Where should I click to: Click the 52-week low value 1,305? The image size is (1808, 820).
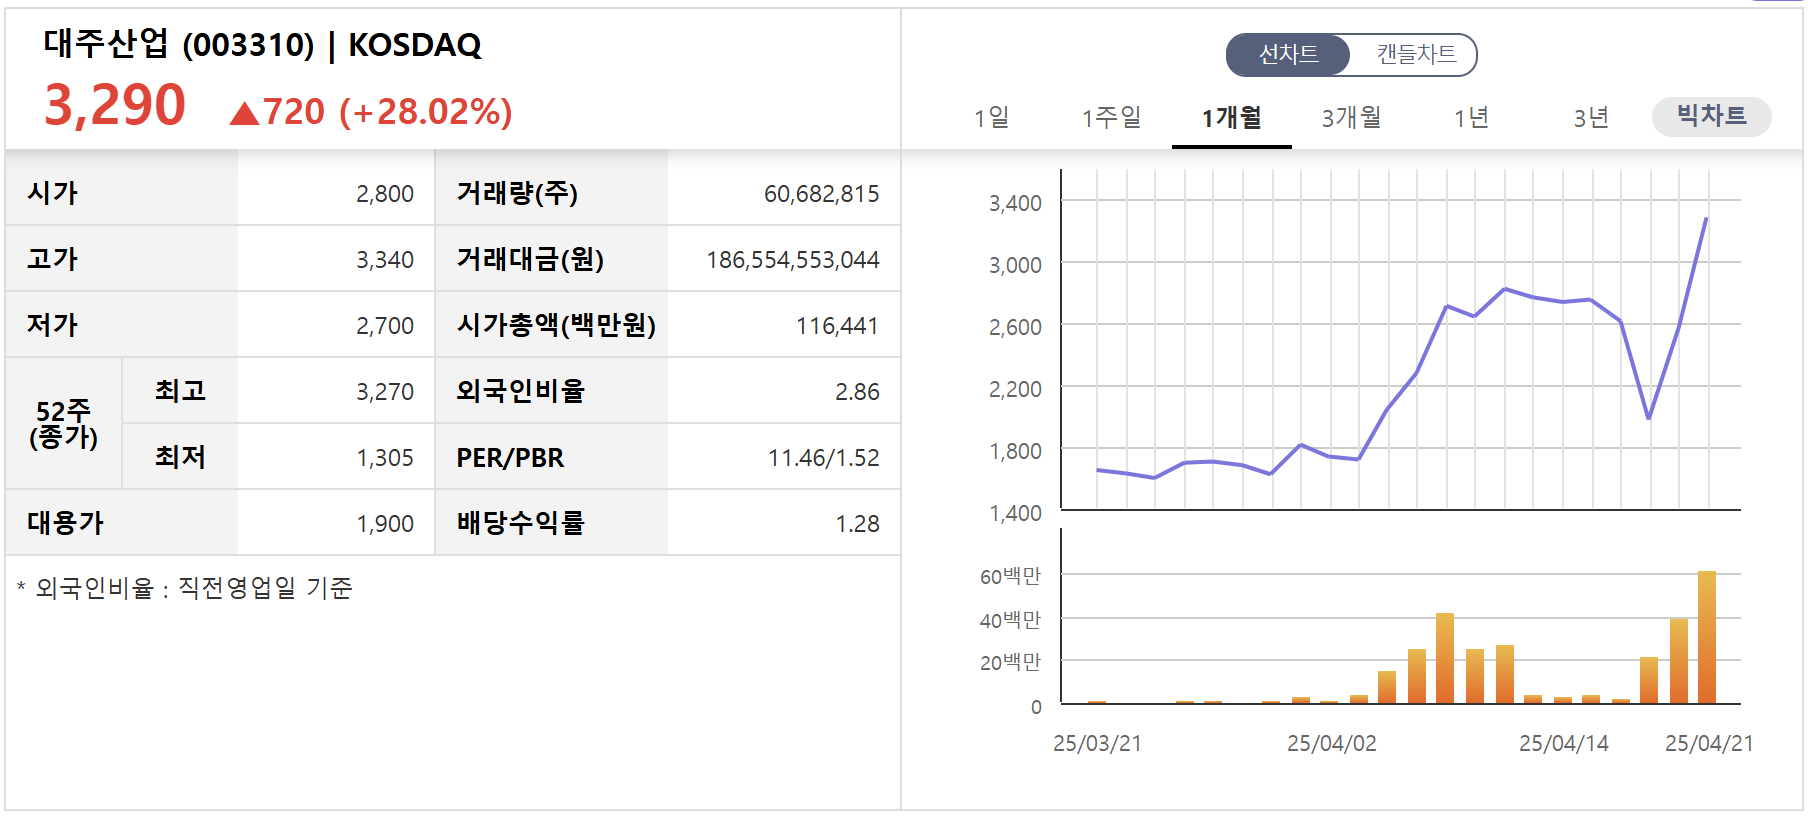coord(385,458)
